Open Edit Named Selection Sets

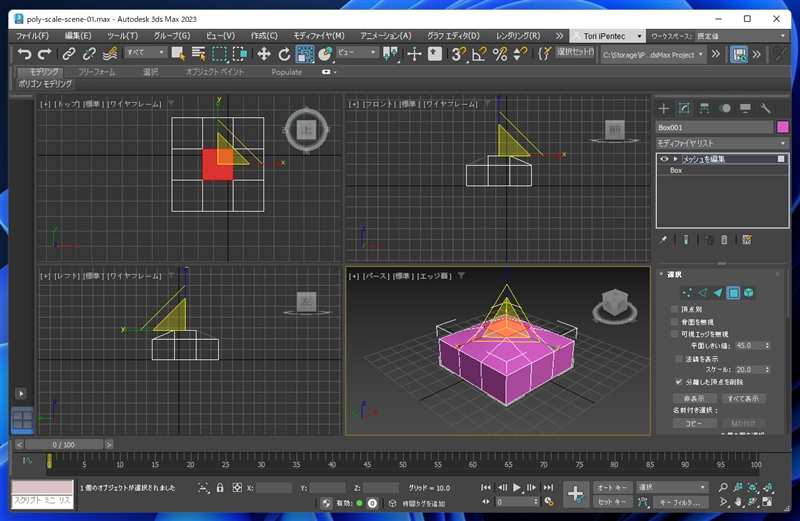click(x=544, y=54)
